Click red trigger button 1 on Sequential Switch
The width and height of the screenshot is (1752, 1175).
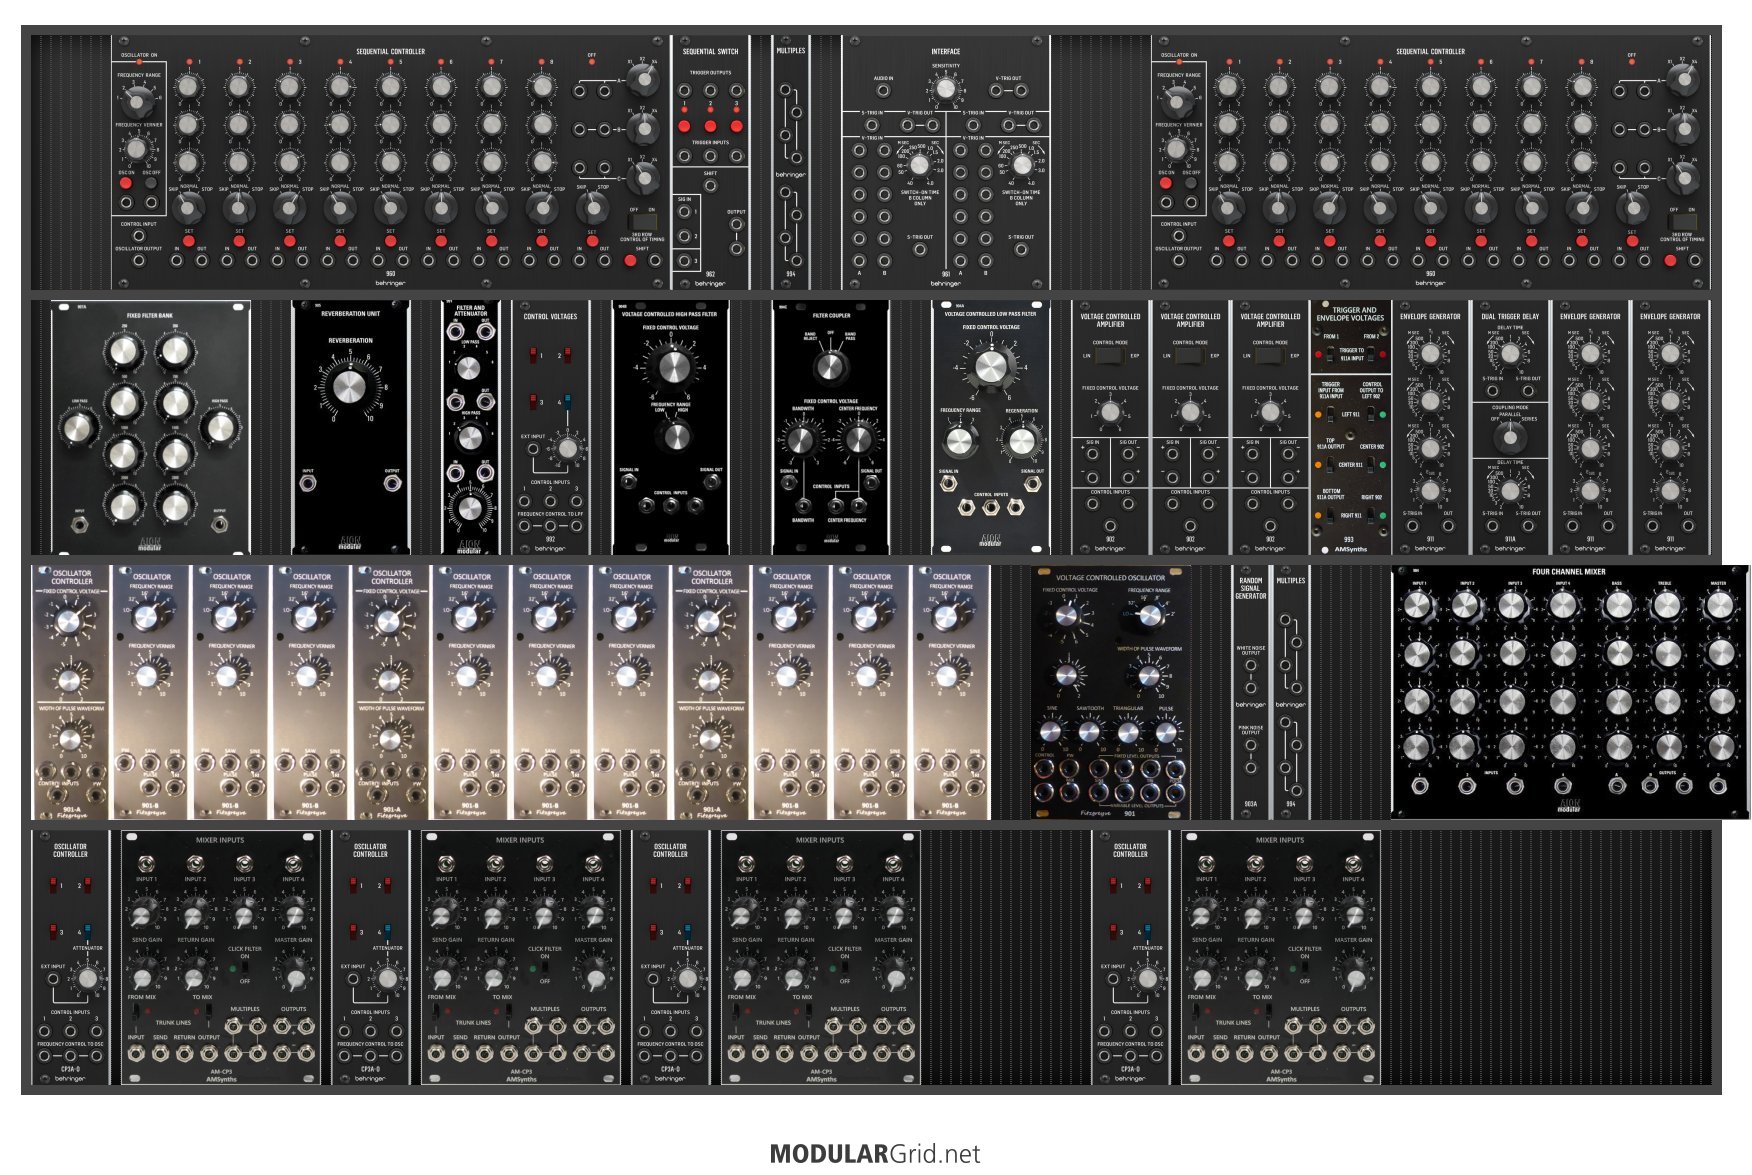684,126
